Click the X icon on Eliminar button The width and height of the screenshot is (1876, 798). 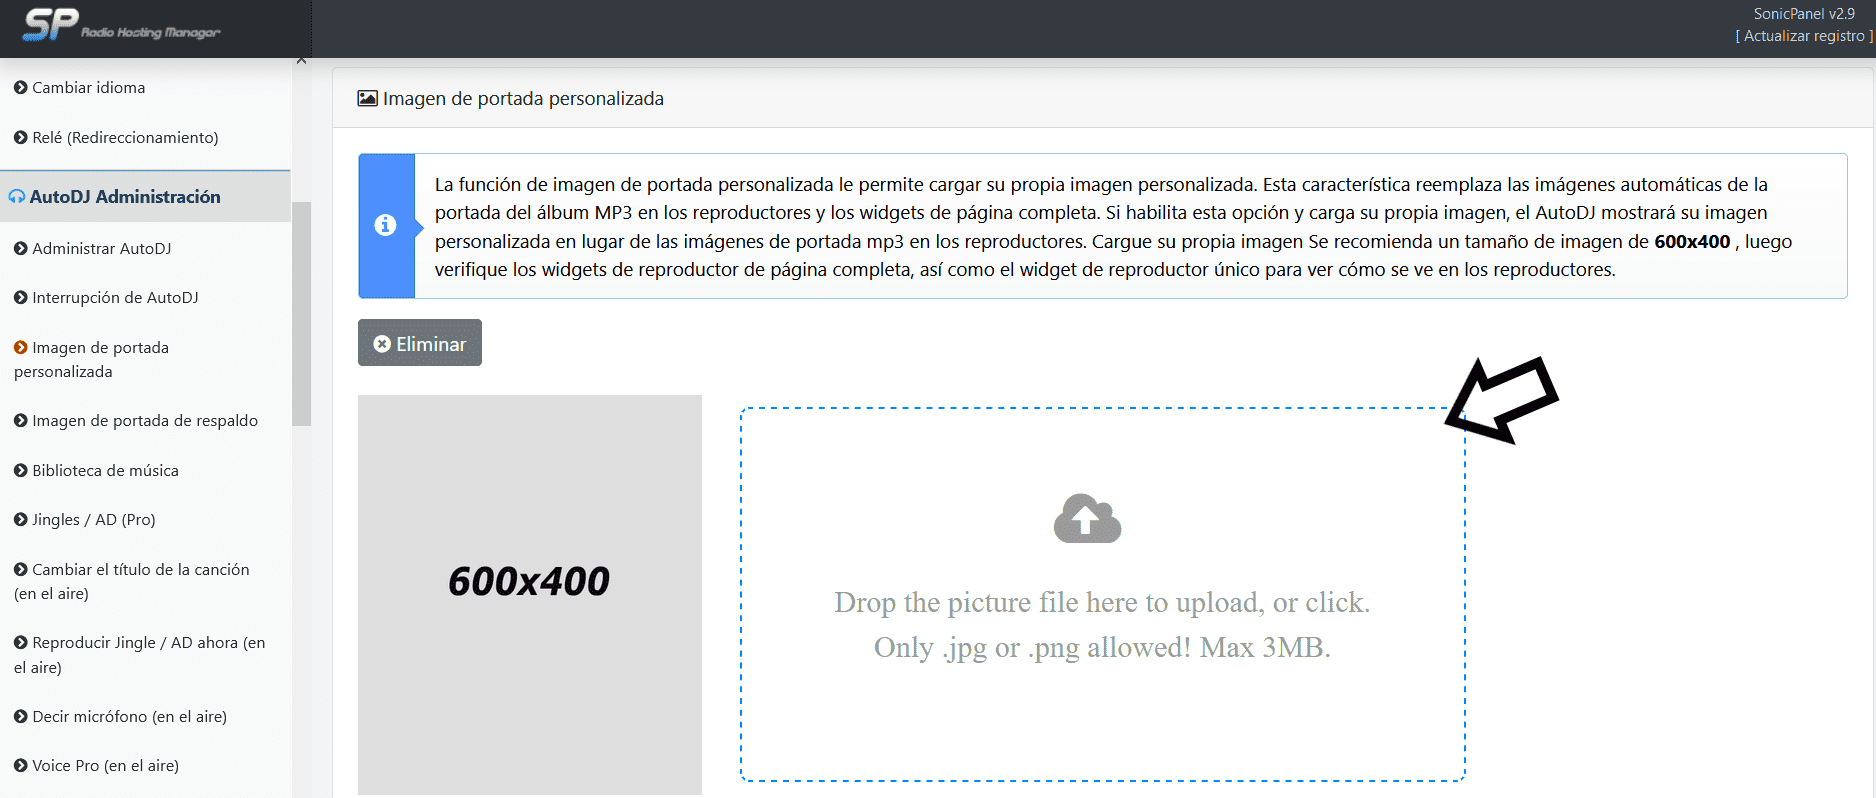click(382, 344)
